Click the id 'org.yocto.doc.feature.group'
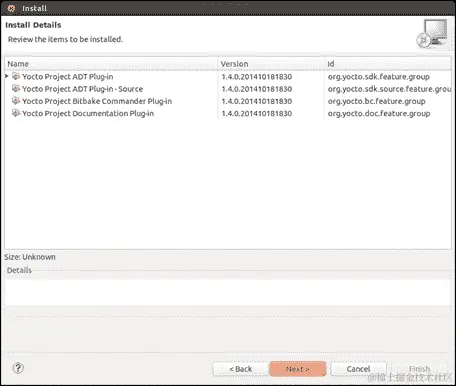The width and height of the screenshot is (456, 386). tap(379, 113)
